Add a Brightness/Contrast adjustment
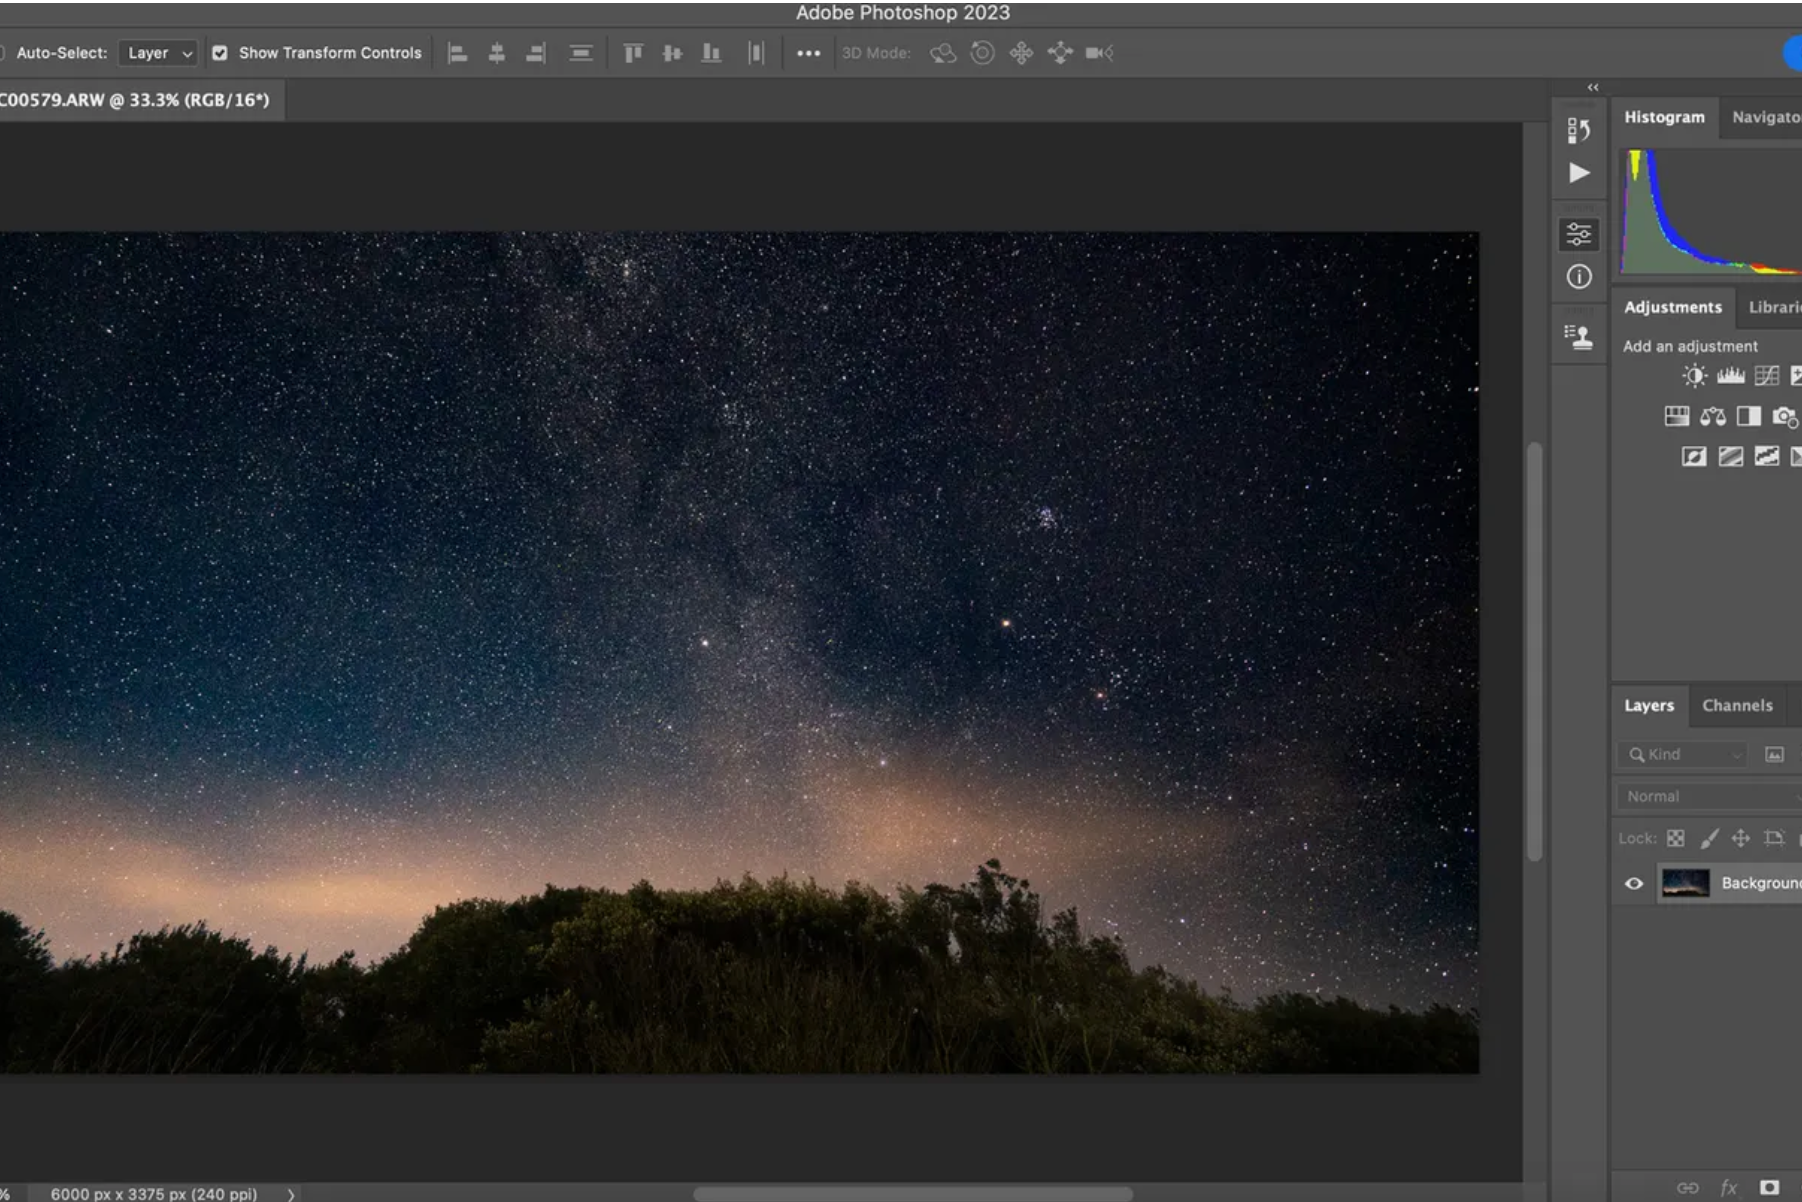Screen dimensions: 1802x1202 pos(1693,376)
